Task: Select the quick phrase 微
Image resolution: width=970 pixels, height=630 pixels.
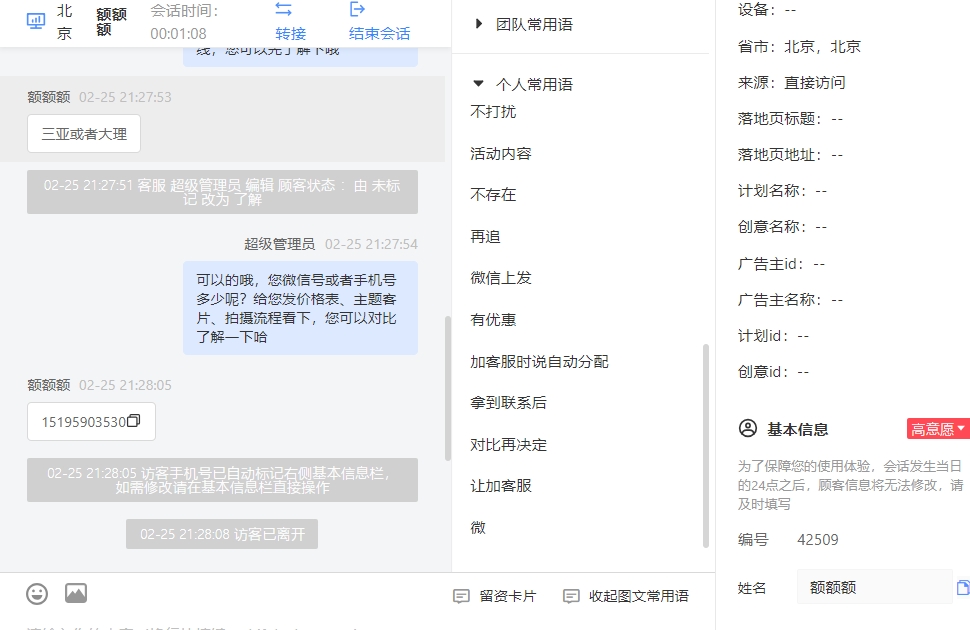Action: click(478, 527)
